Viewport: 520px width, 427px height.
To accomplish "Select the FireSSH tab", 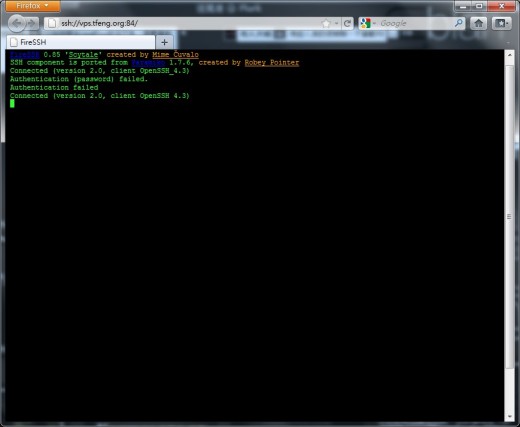I will [x=81, y=42].
